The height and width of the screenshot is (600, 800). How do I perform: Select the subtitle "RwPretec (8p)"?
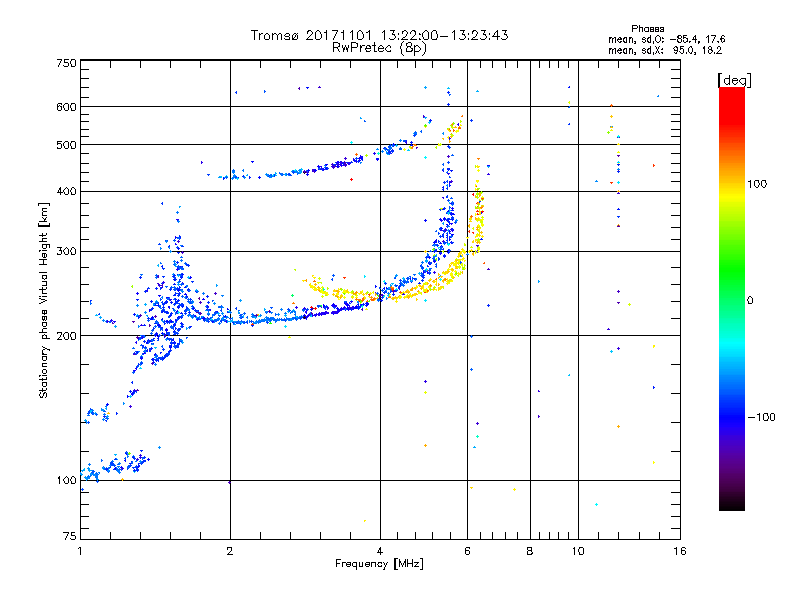pos(379,48)
